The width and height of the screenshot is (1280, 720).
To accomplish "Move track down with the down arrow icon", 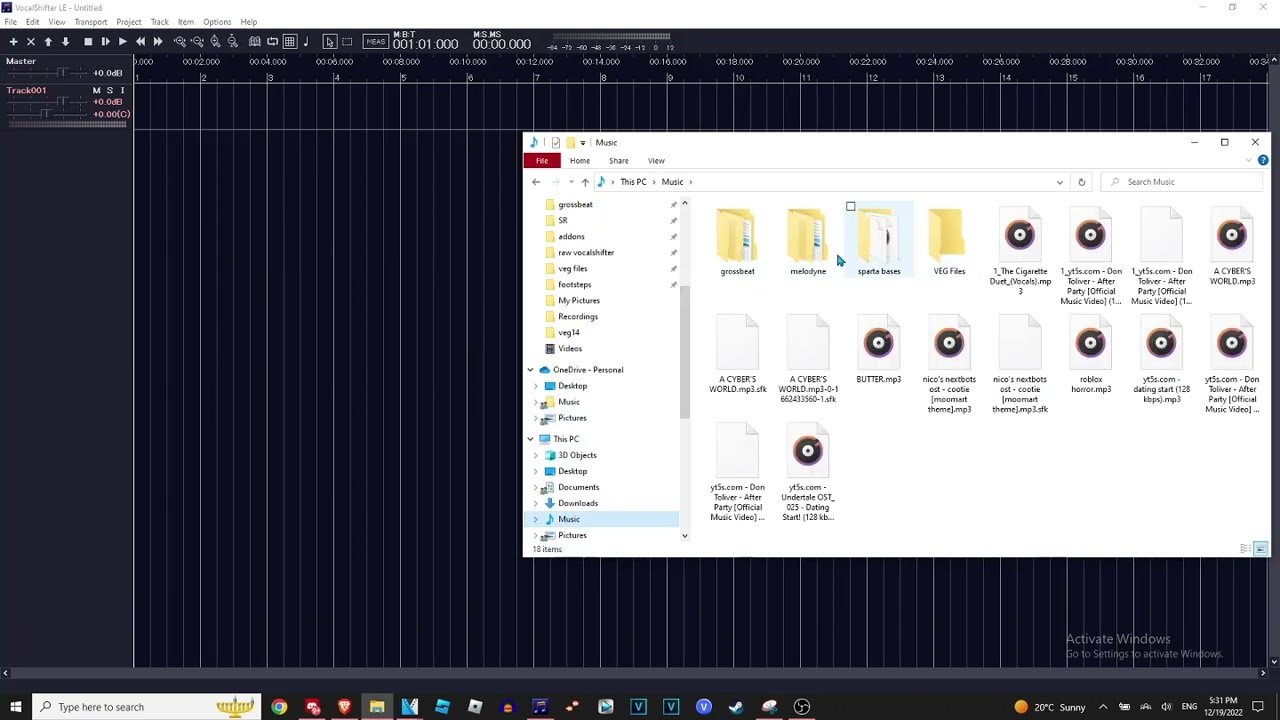I will coord(65,42).
